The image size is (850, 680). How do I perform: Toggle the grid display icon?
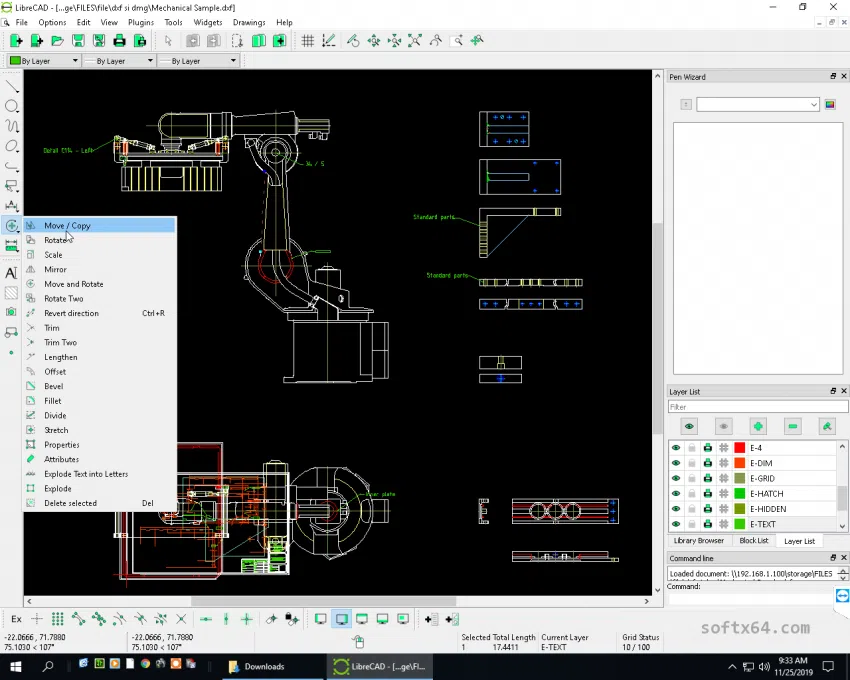pos(306,41)
